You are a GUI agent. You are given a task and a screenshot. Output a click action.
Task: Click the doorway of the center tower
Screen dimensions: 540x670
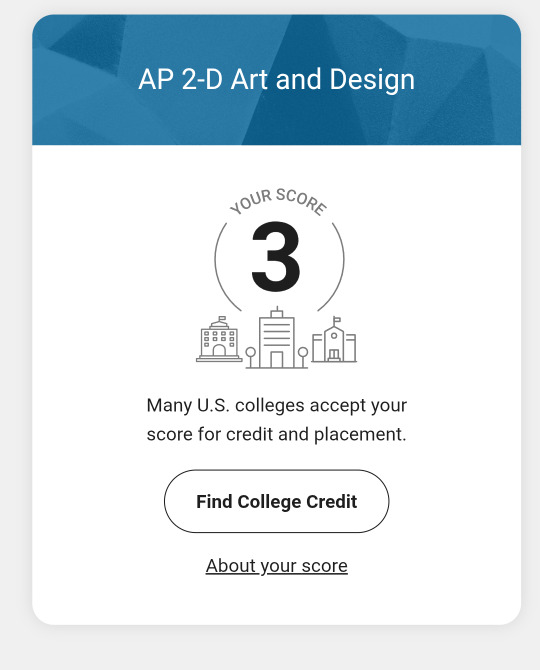pyautogui.click(x=277, y=359)
